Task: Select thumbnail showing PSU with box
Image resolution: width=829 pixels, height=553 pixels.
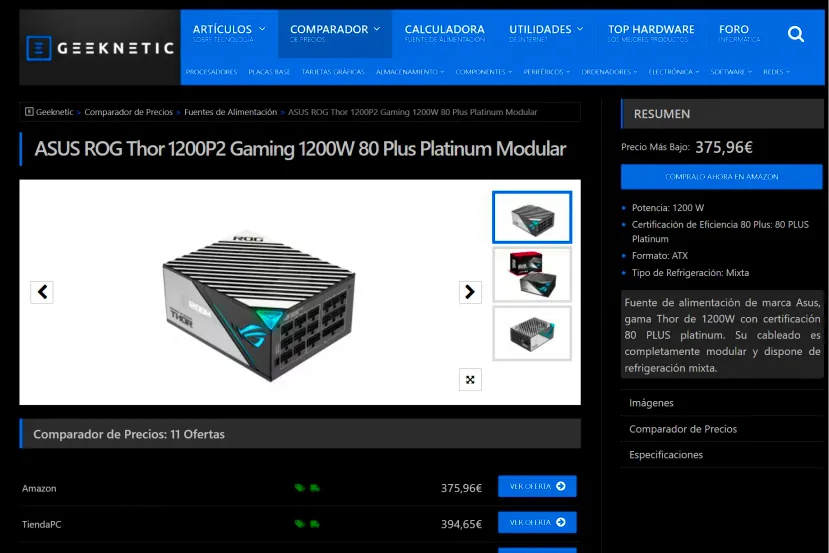Action: pyautogui.click(x=532, y=275)
